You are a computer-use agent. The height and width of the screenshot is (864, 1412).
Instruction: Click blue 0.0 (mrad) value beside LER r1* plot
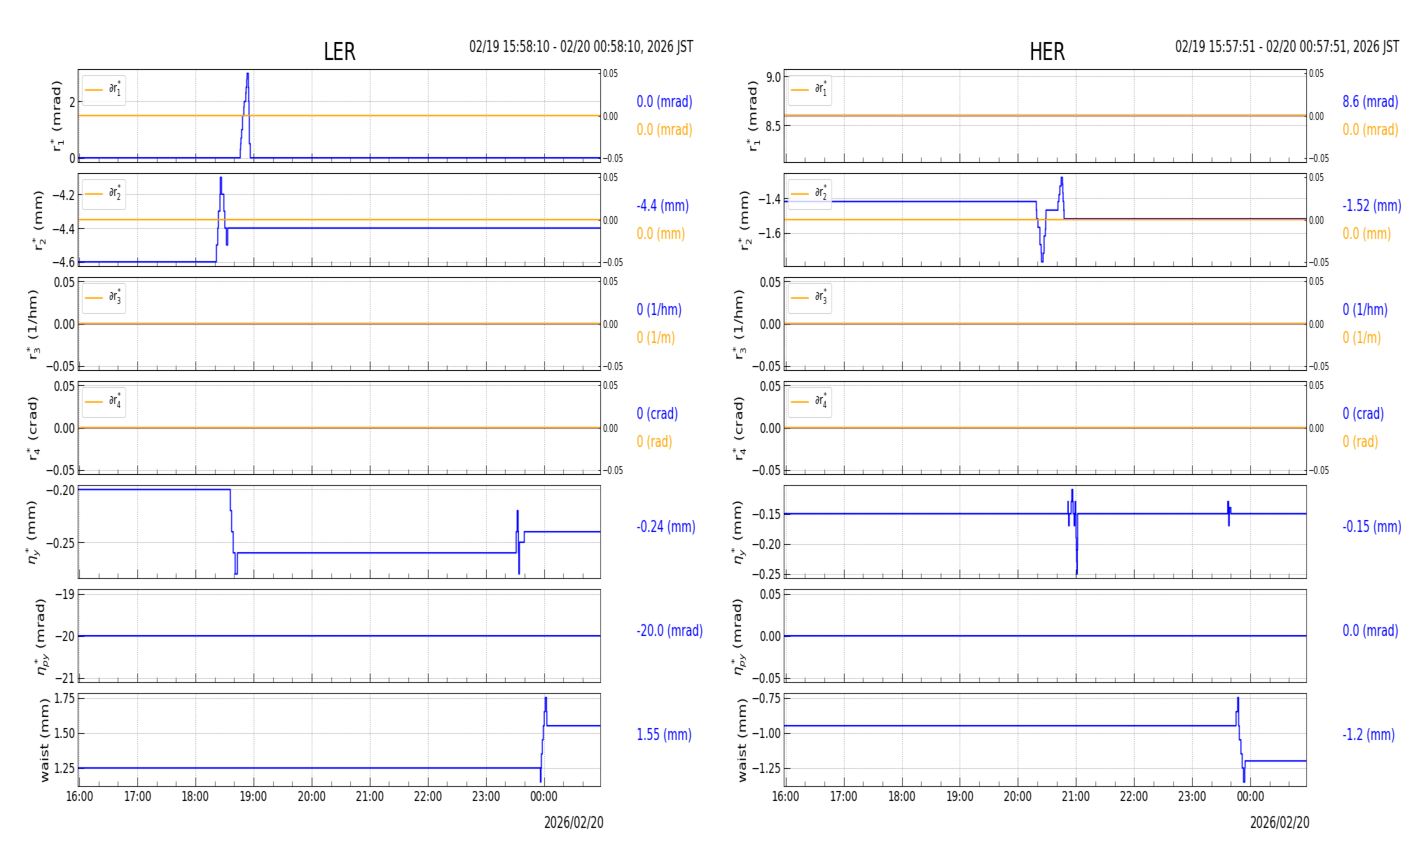pos(664,102)
